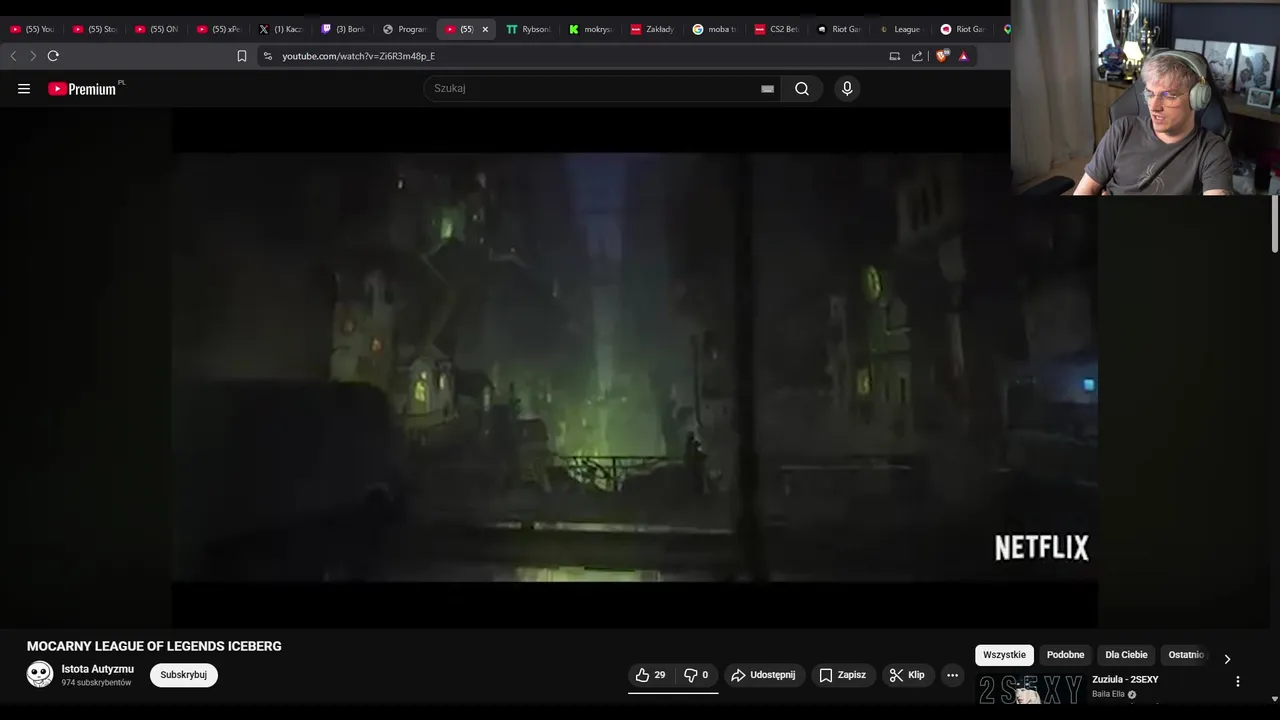Select the Wszystkie filter chip

[1004, 655]
